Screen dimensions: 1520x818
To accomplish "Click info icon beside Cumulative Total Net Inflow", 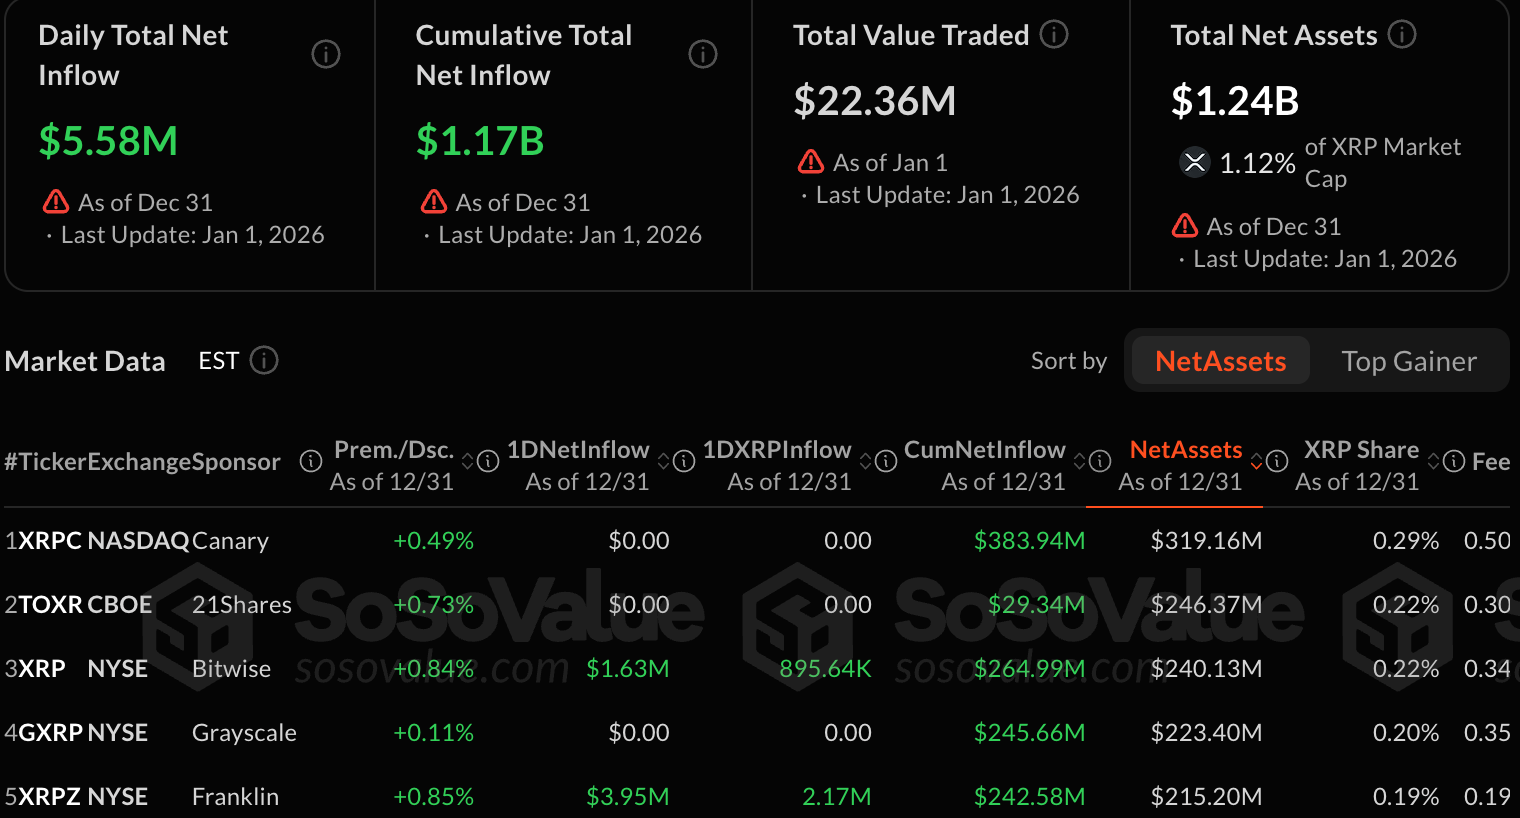I will pos(703,54).
